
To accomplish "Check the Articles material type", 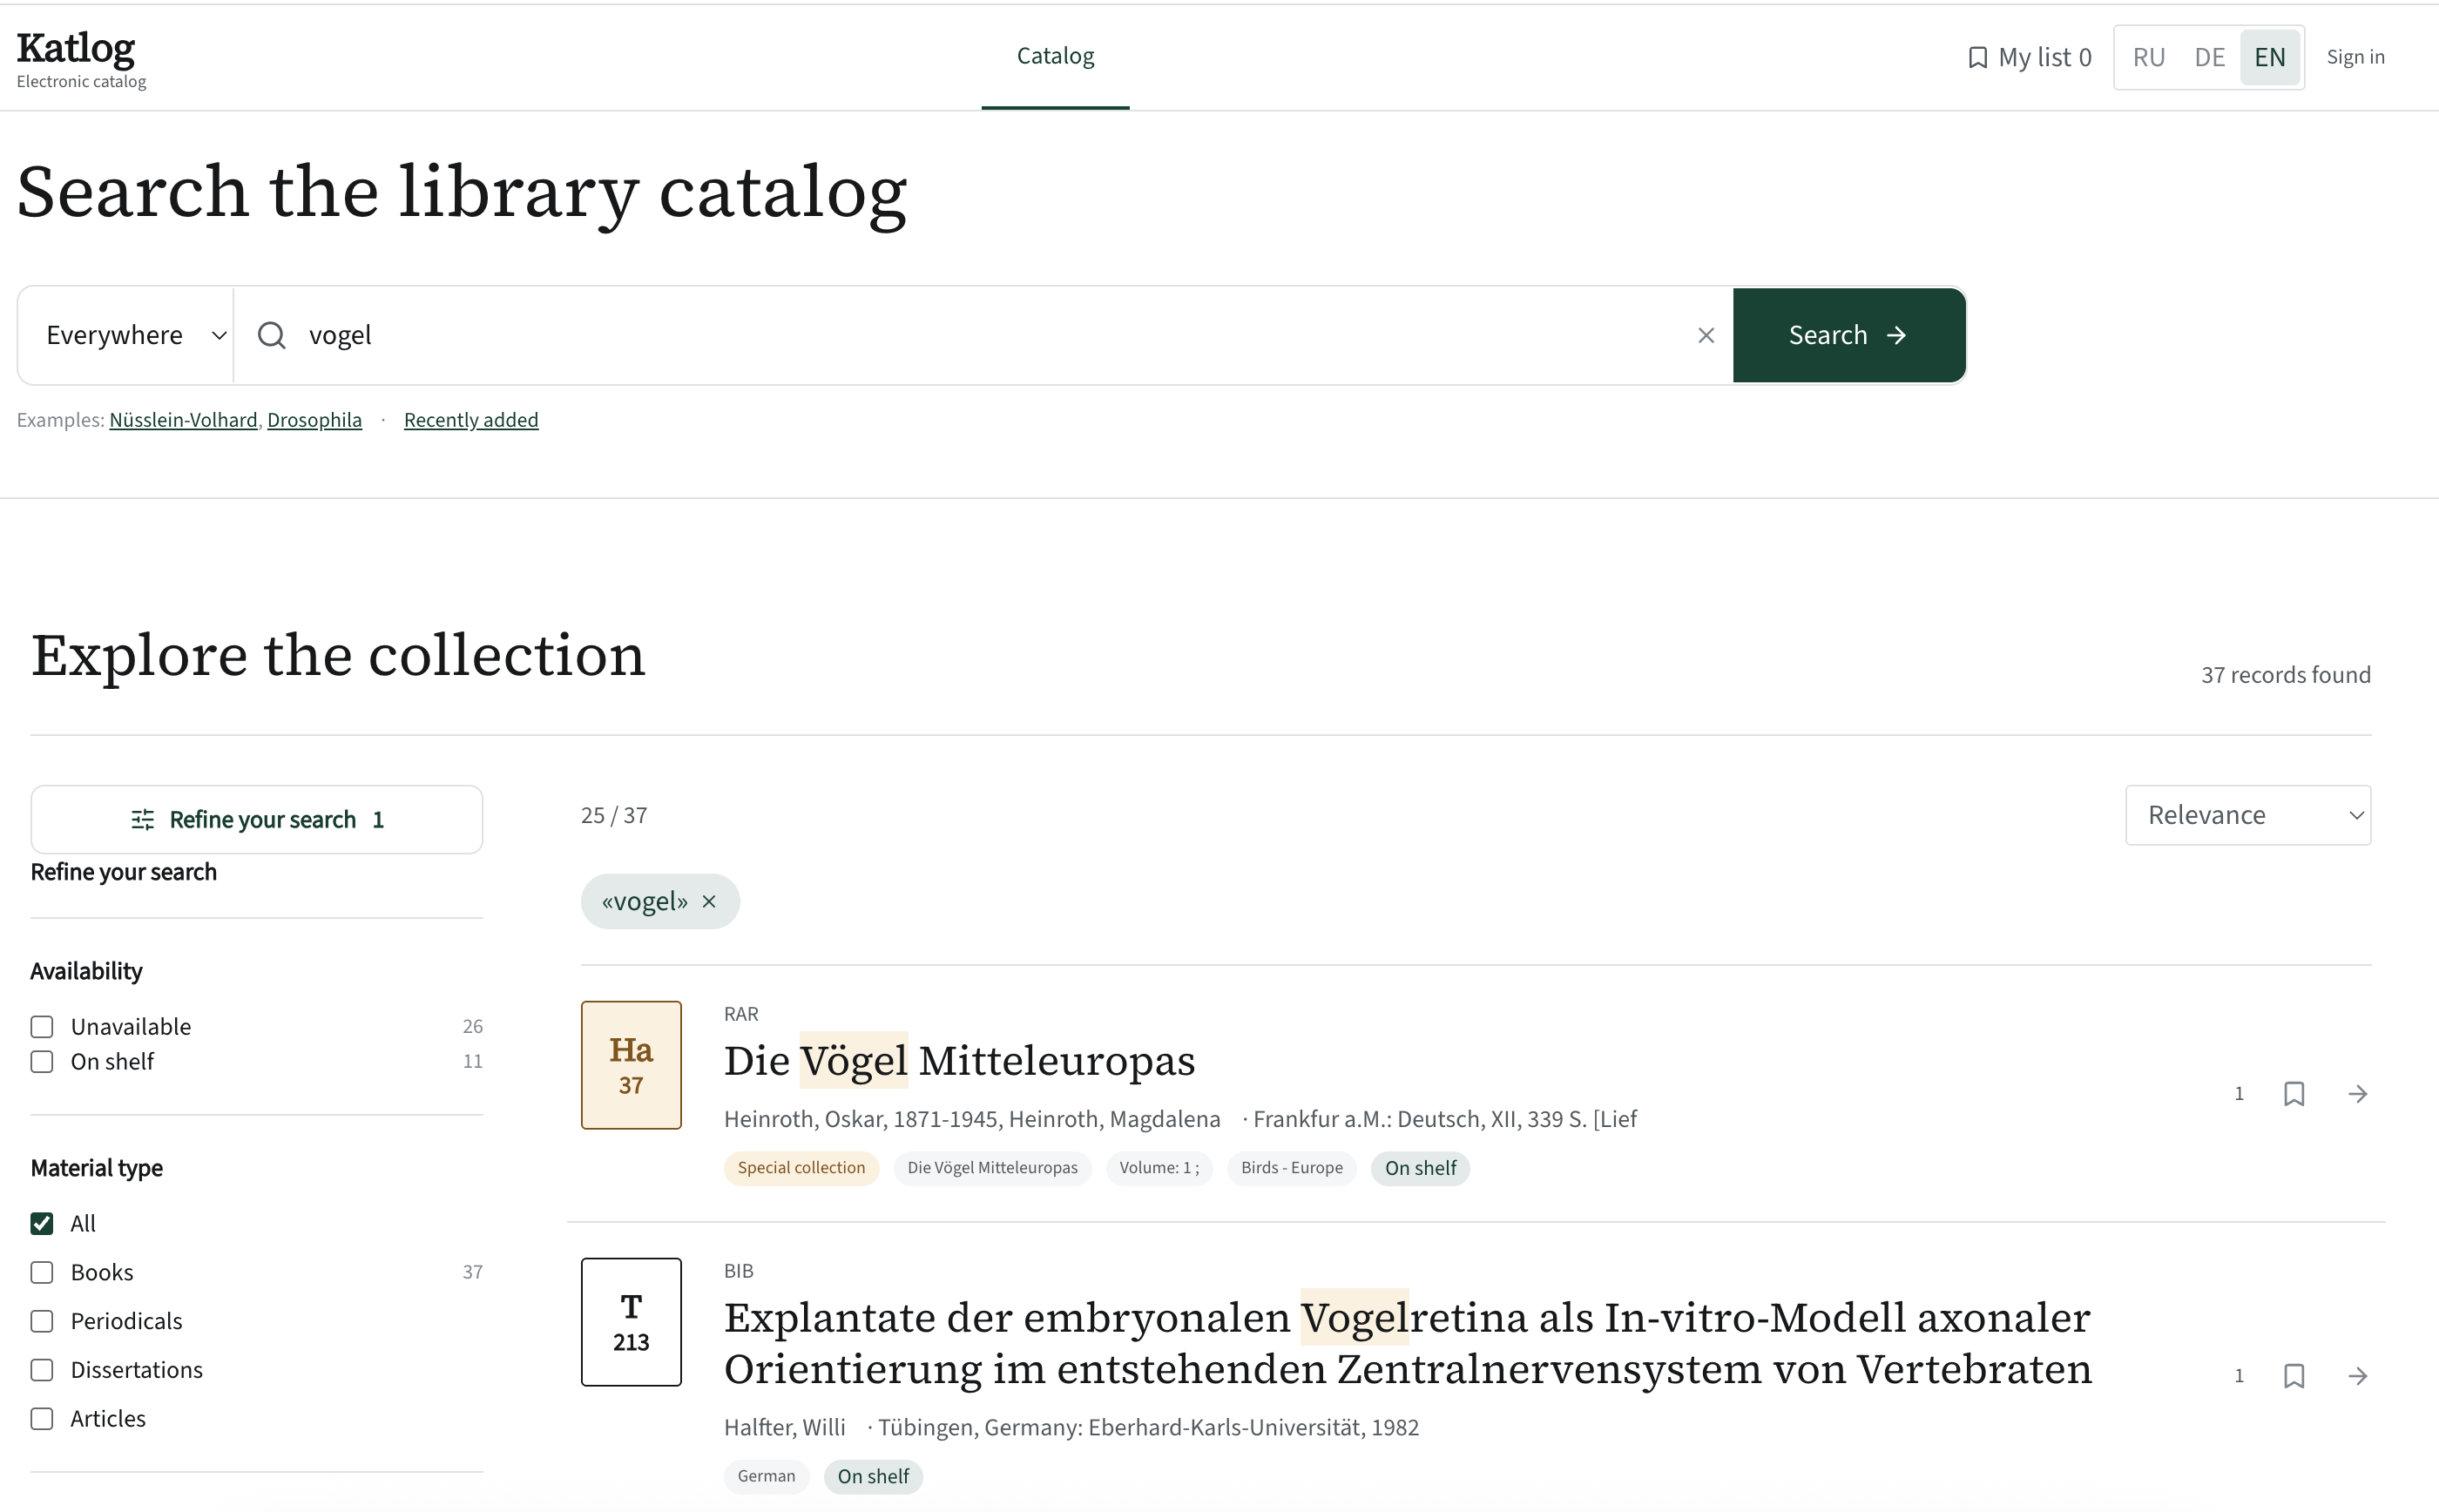I will pyautogui.click(x=42, y=1419).
